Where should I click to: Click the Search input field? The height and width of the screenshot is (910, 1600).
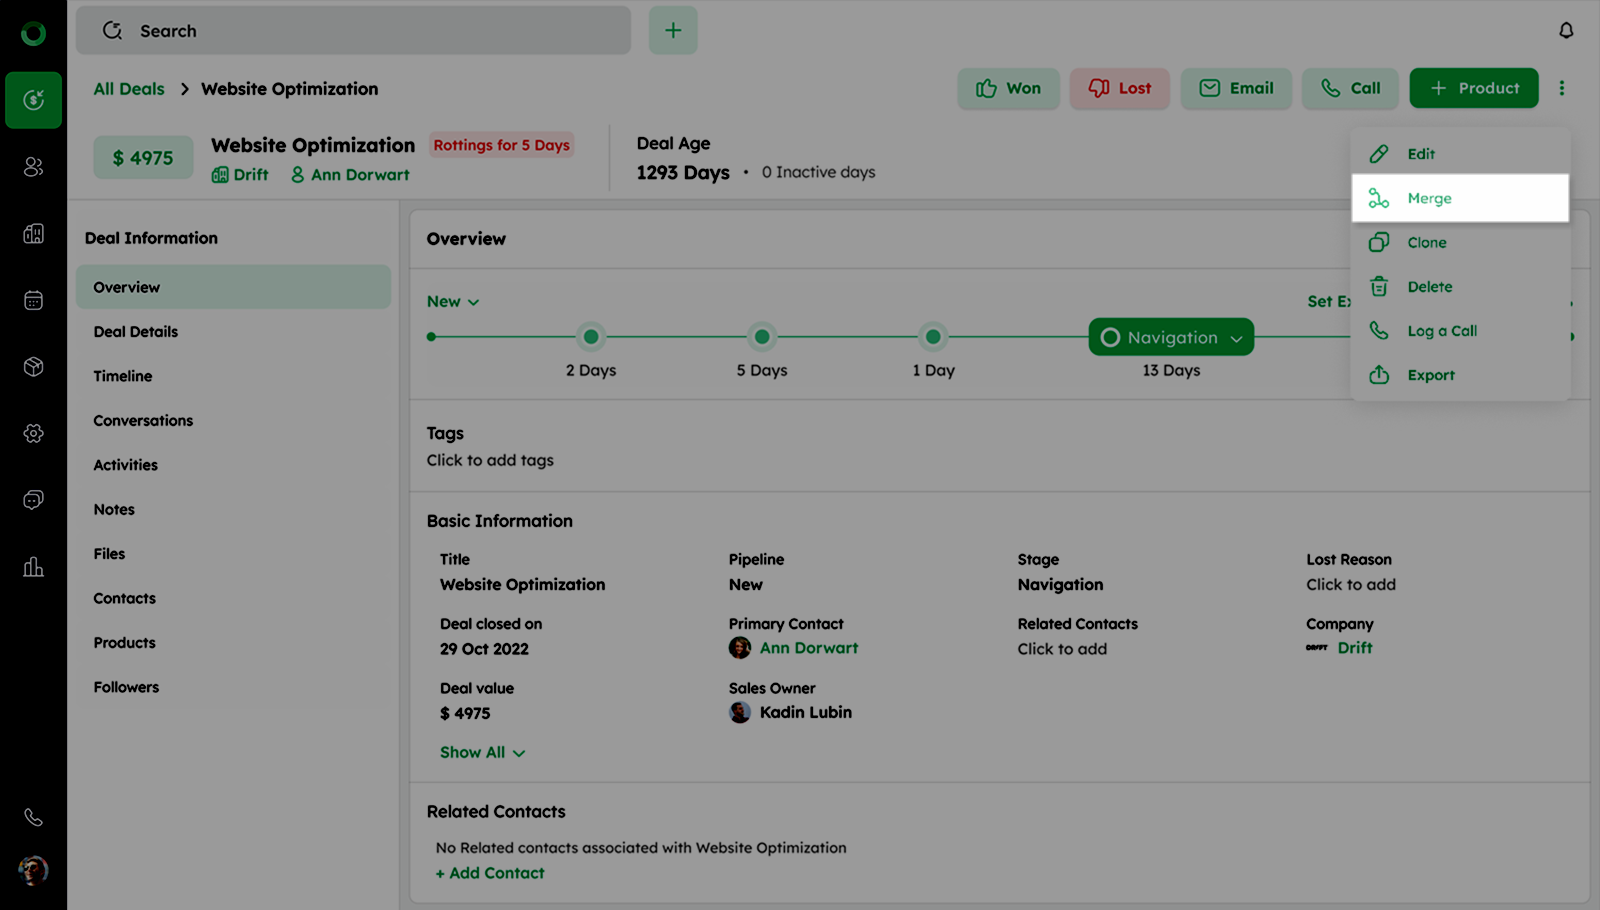353,31
